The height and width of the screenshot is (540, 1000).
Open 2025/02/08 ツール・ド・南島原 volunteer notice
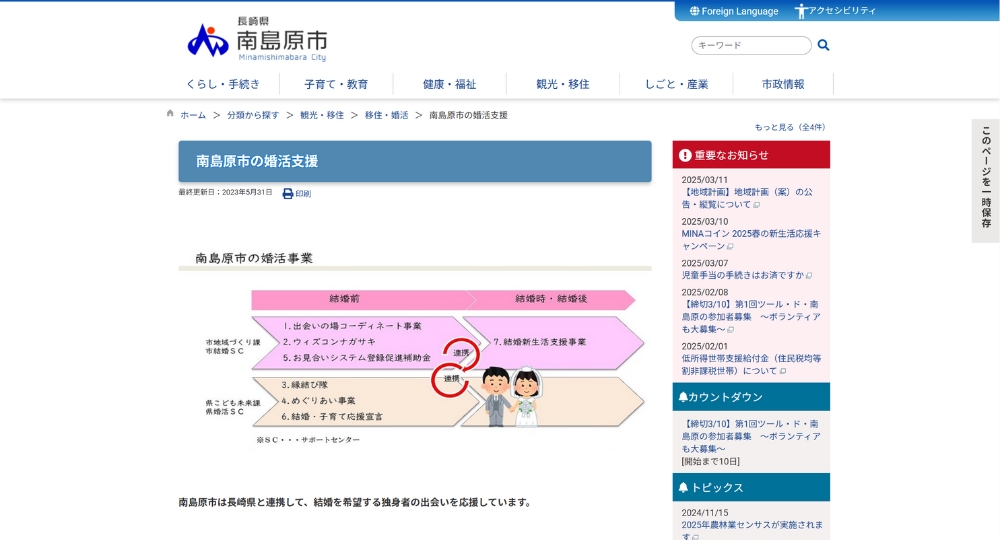pyautogui.click(x=751, y=317)
